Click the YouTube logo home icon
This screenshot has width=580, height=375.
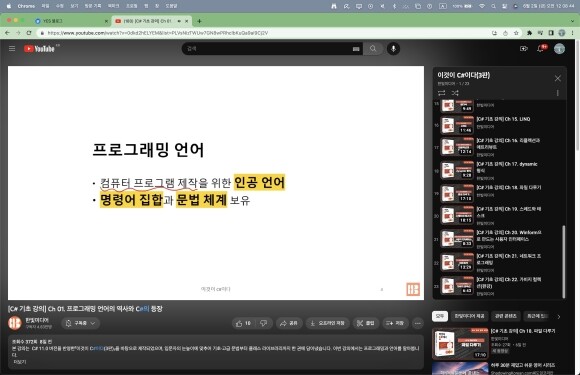tap(39, 49)
